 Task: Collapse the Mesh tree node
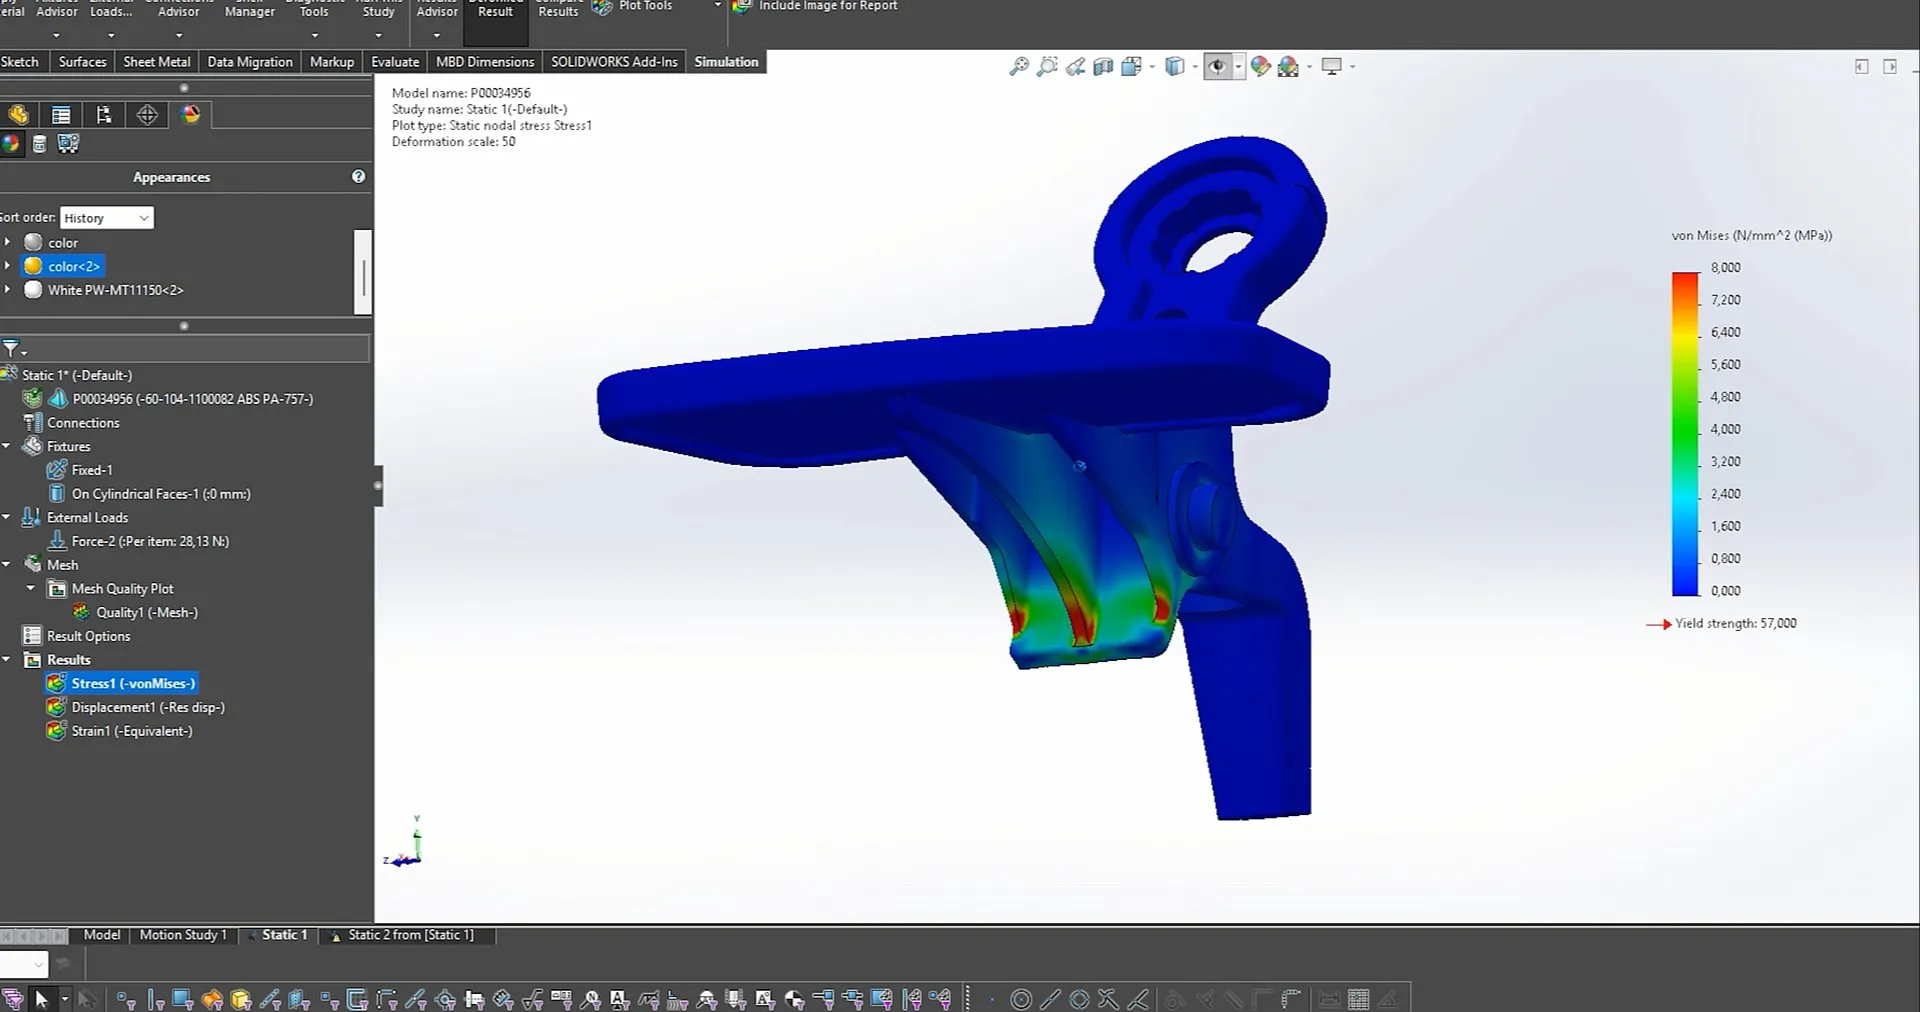pos(7,565)
